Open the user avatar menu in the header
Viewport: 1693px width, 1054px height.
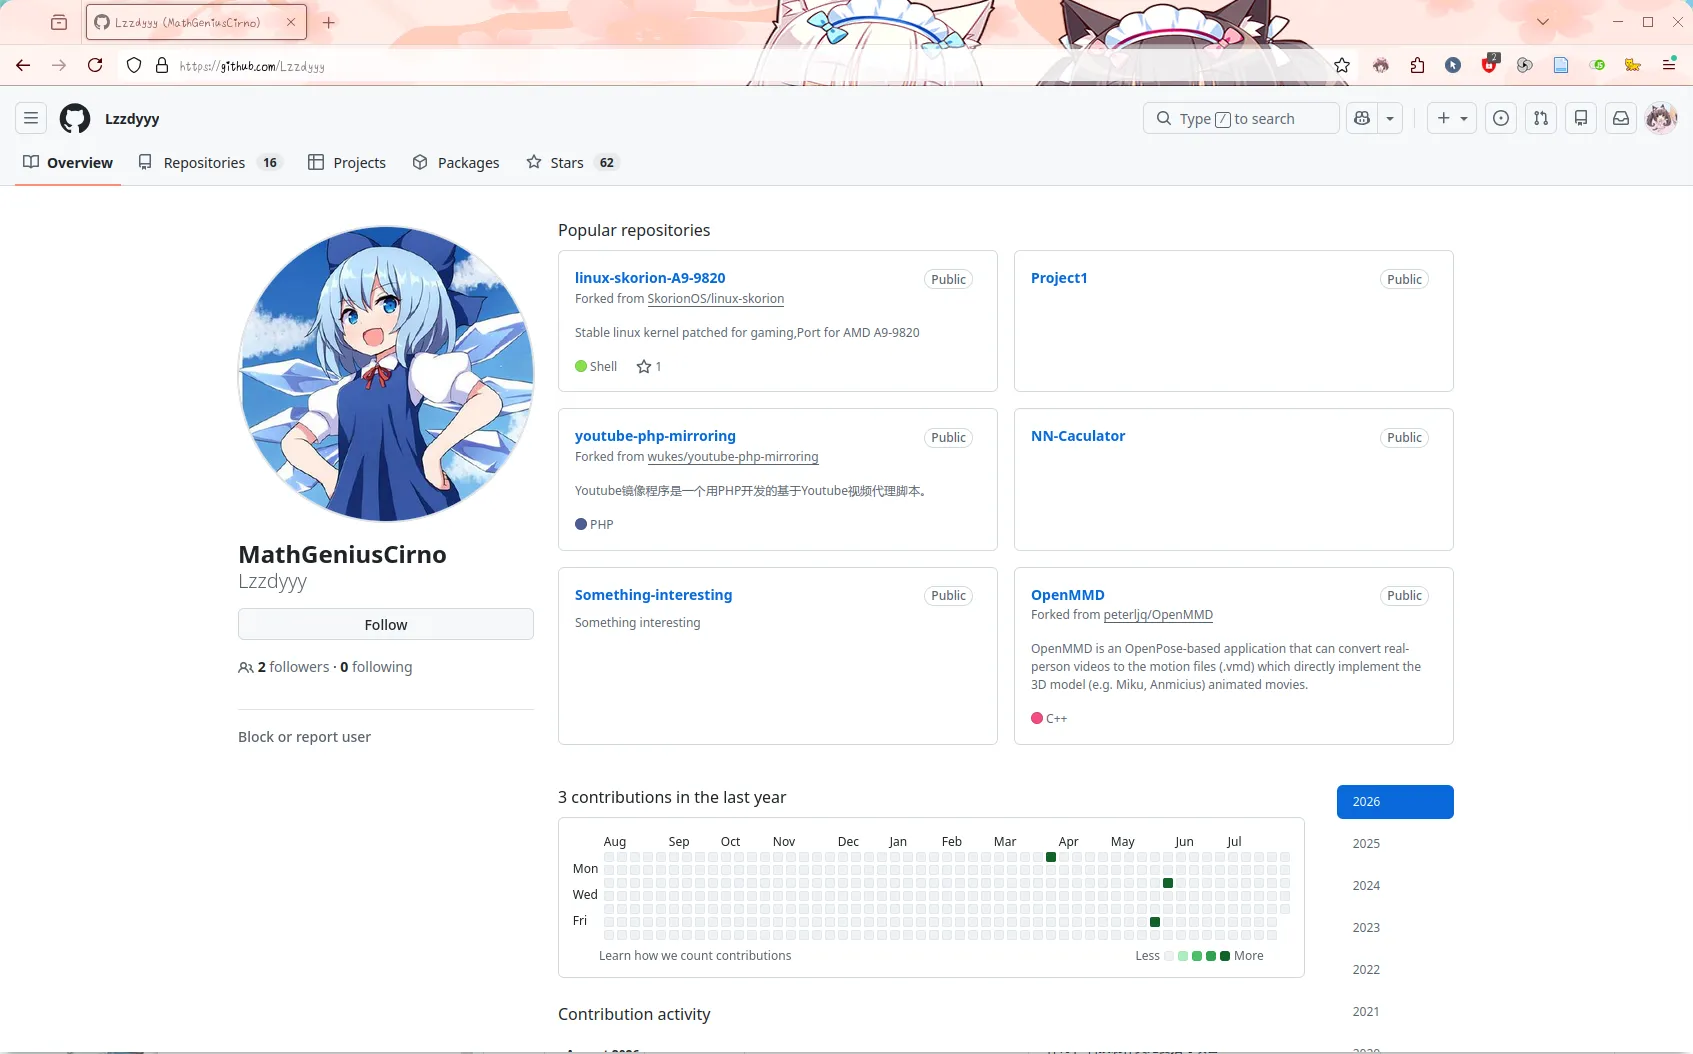pos(1661,118)
